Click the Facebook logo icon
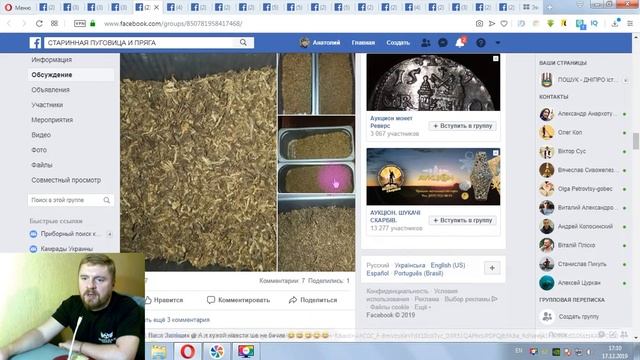The image size is (640, 360). click(36, 42)
